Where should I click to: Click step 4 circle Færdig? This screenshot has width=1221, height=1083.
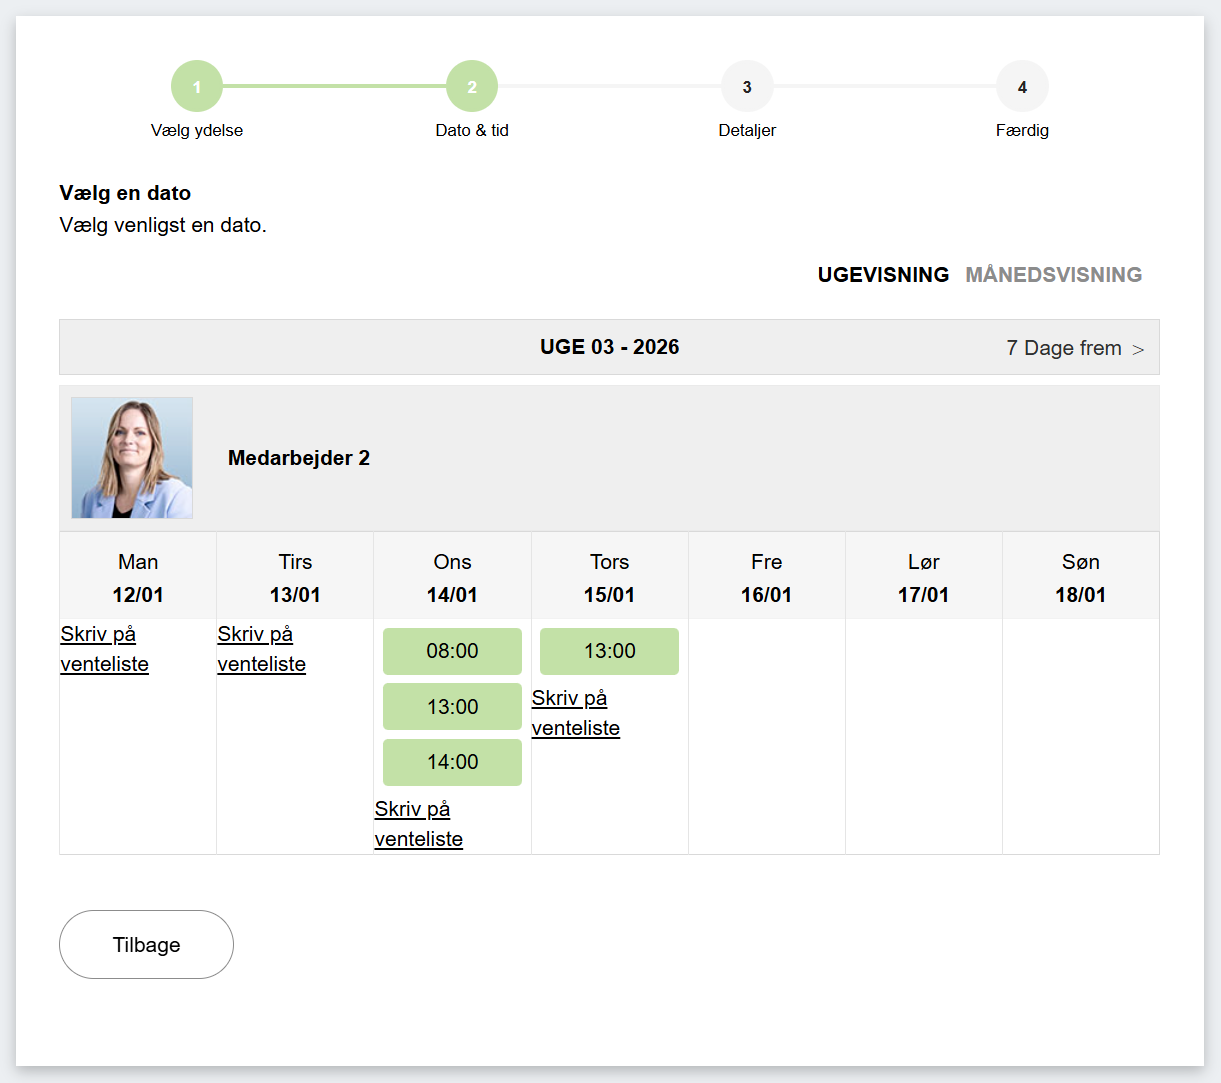1022,87
